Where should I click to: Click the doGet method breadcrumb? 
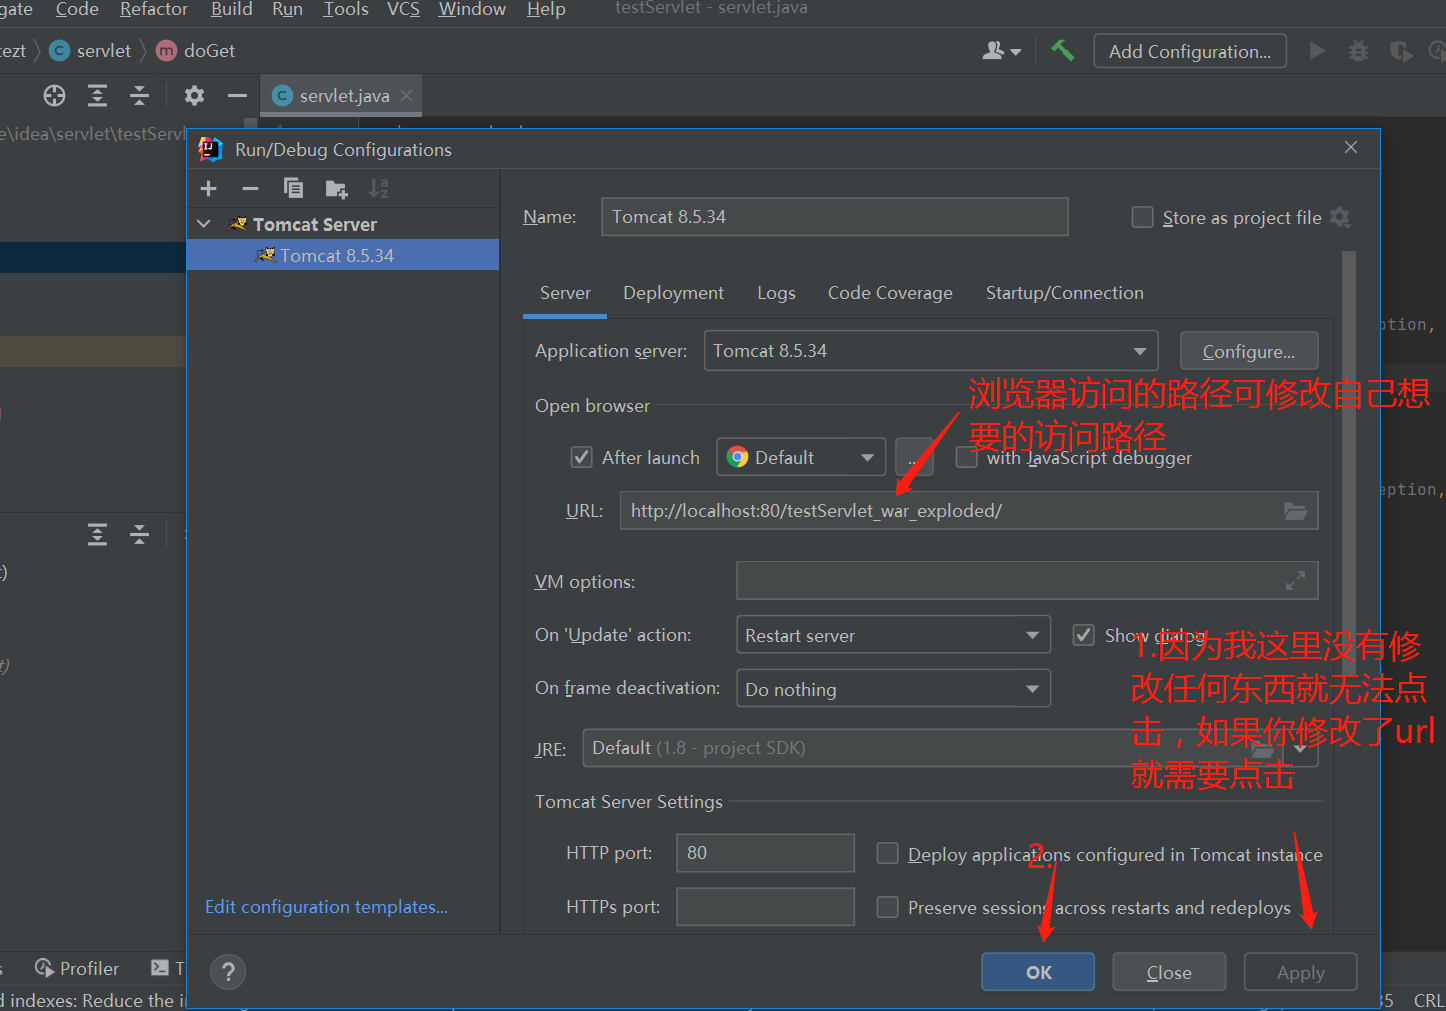pos(196,51)
